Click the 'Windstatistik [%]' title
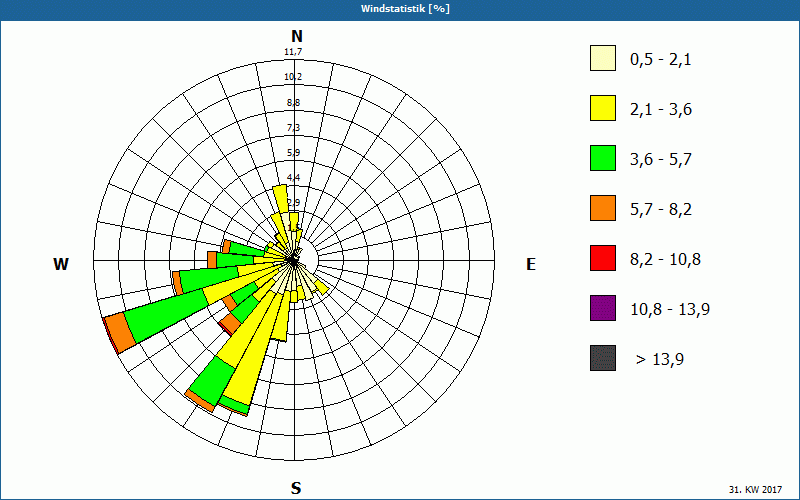Viewport: 800px width, 500px height. [x=405, y=9]
